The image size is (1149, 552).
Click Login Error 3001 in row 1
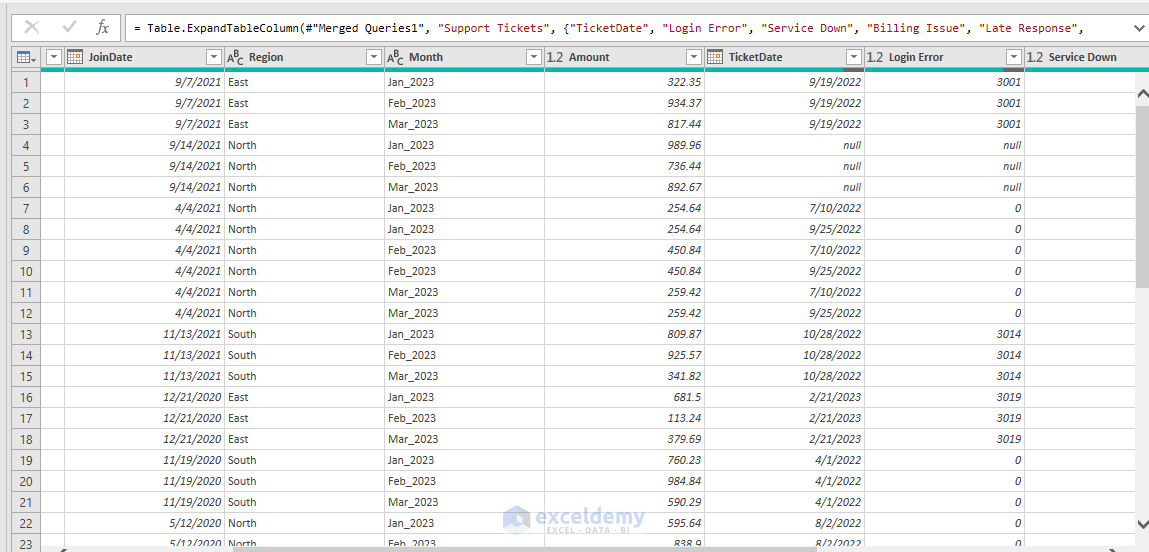[x=945, y=82]
